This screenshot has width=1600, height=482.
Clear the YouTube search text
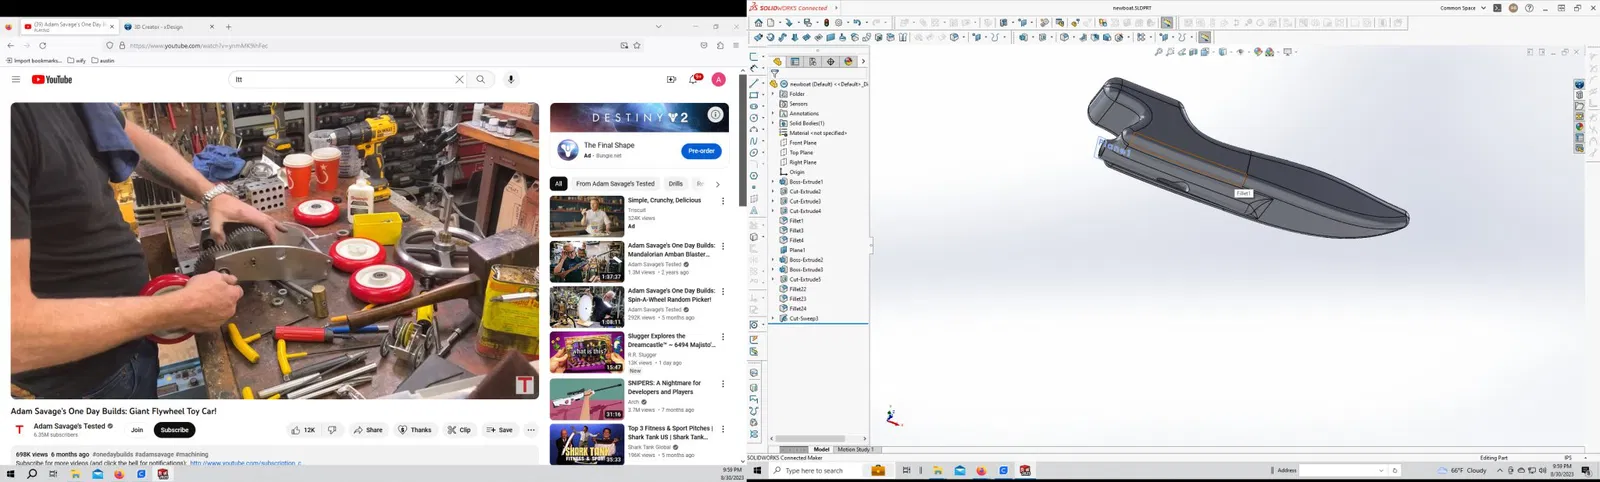[460, 80]
